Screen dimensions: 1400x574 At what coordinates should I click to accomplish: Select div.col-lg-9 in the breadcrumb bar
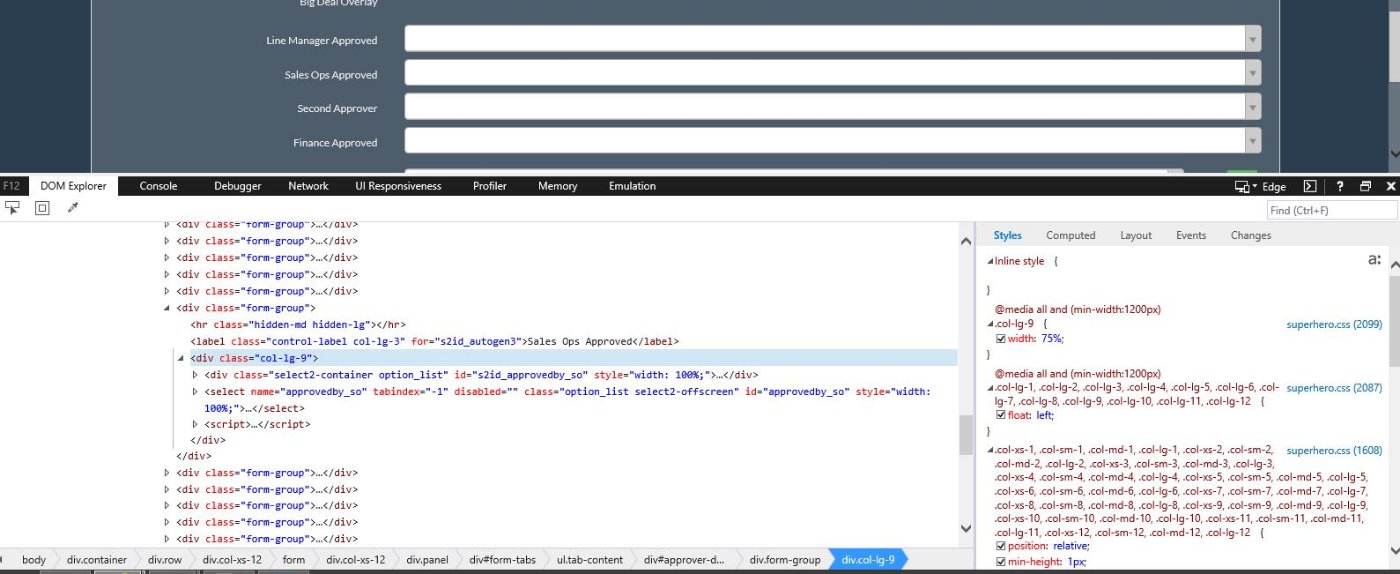868,560
